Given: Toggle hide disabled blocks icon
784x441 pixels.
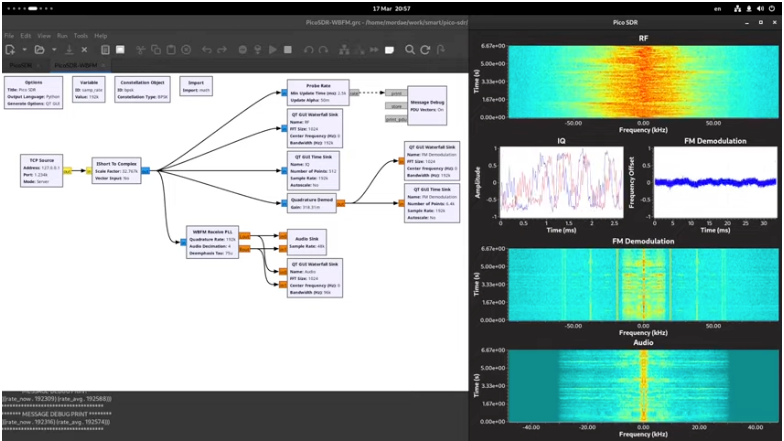Looking at the screenshot, I should coord(390,50).
